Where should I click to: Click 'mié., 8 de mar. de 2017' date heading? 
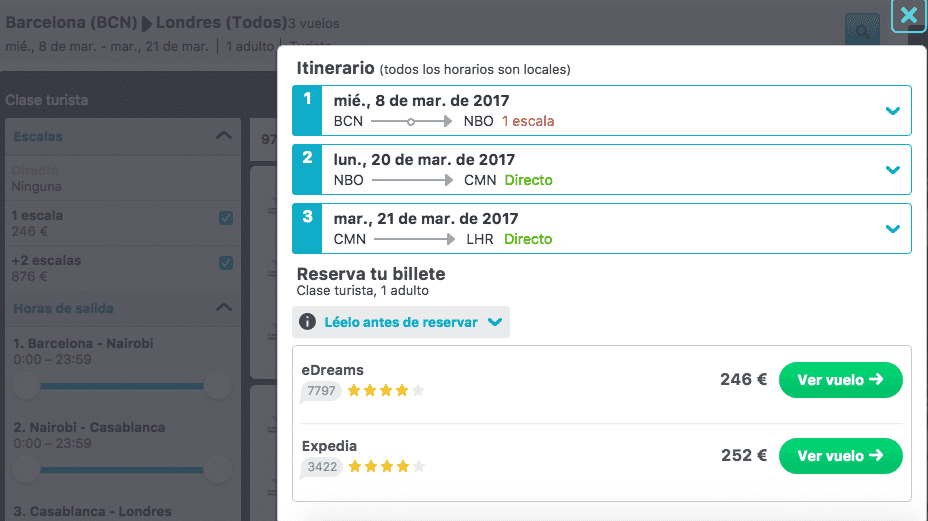coord(421,101)
